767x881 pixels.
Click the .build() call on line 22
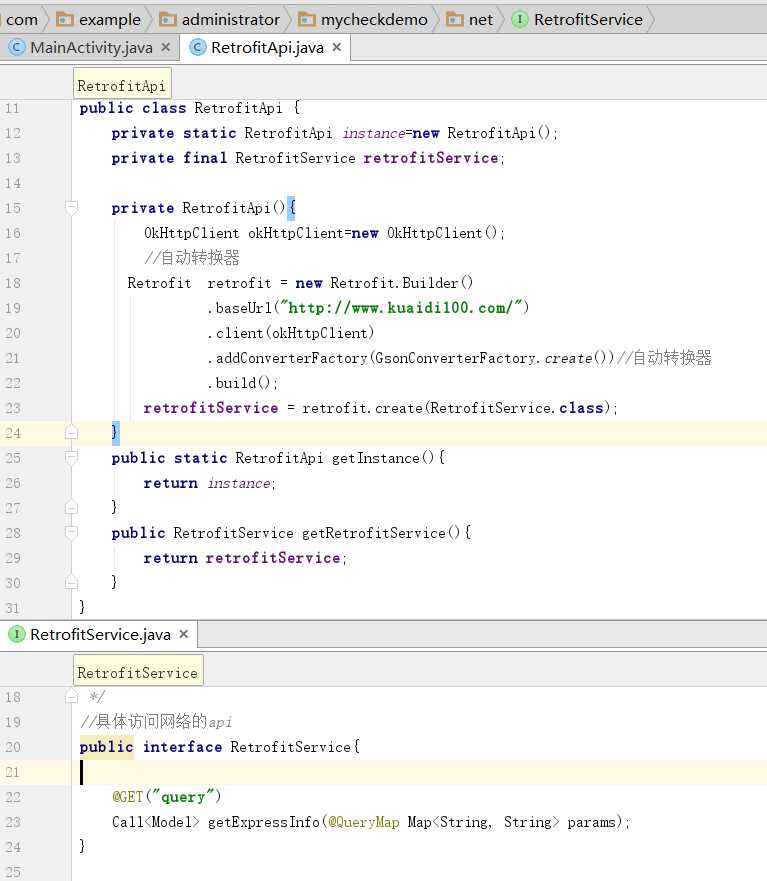[x=243, y=383]
